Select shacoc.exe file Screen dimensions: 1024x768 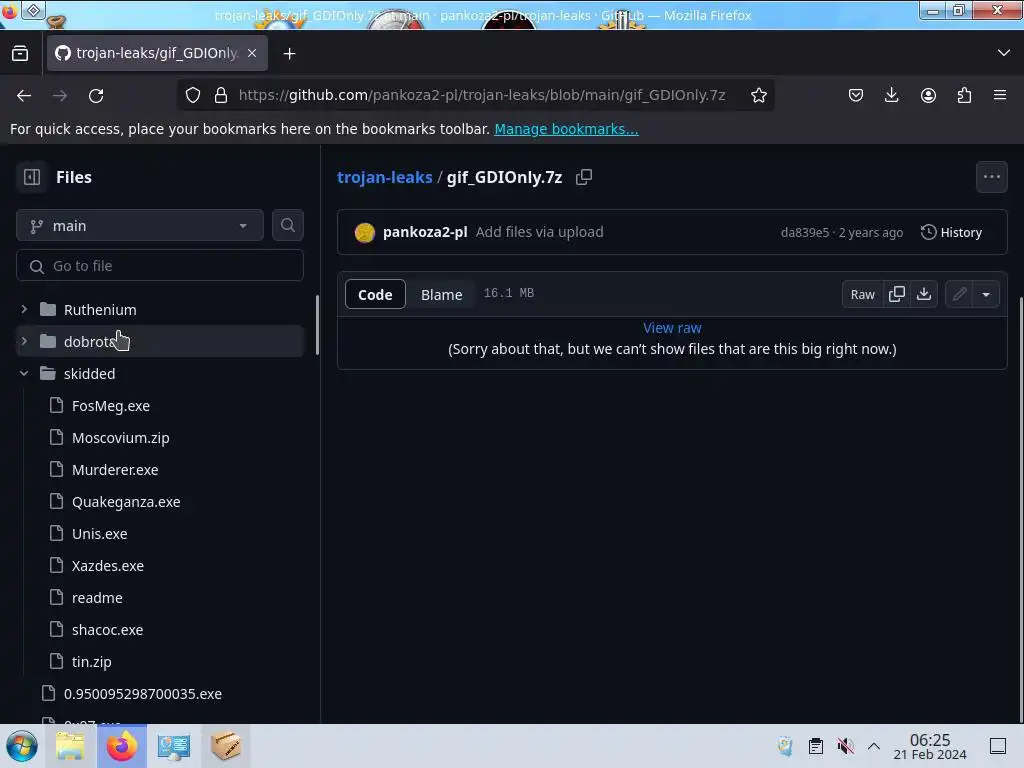click(x=107, y=630)
